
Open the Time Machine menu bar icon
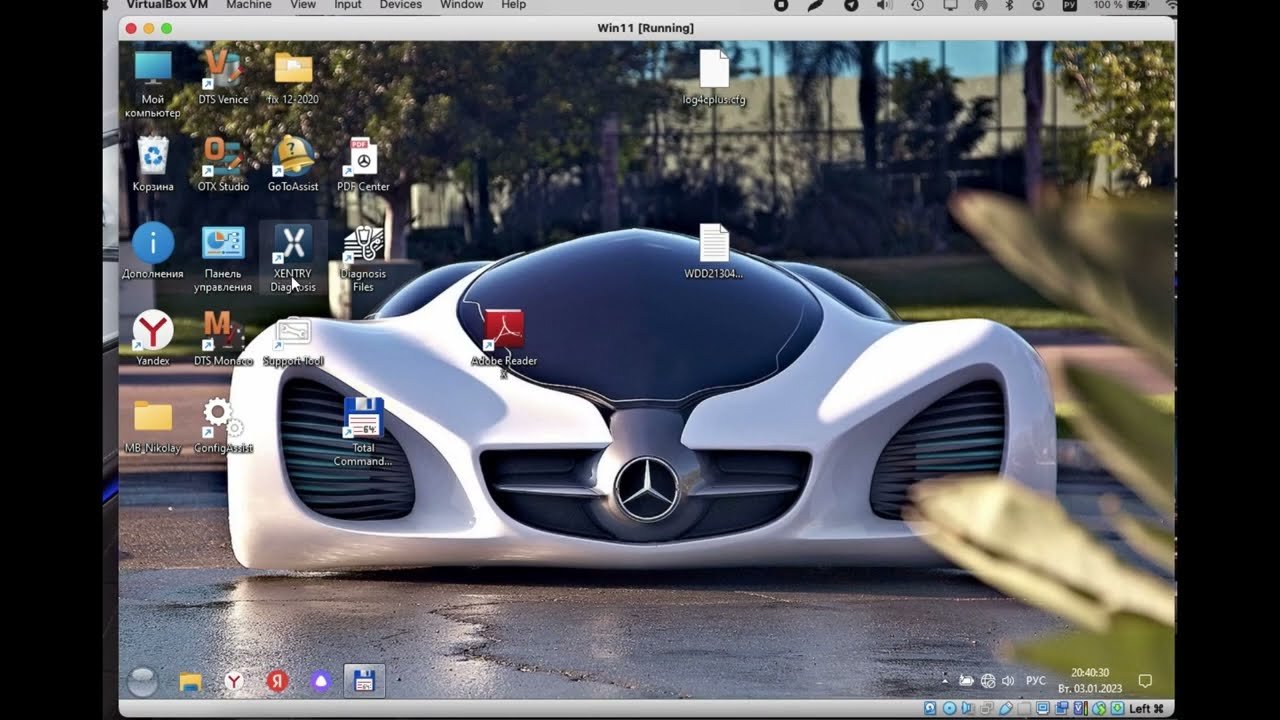pos(918,5)
